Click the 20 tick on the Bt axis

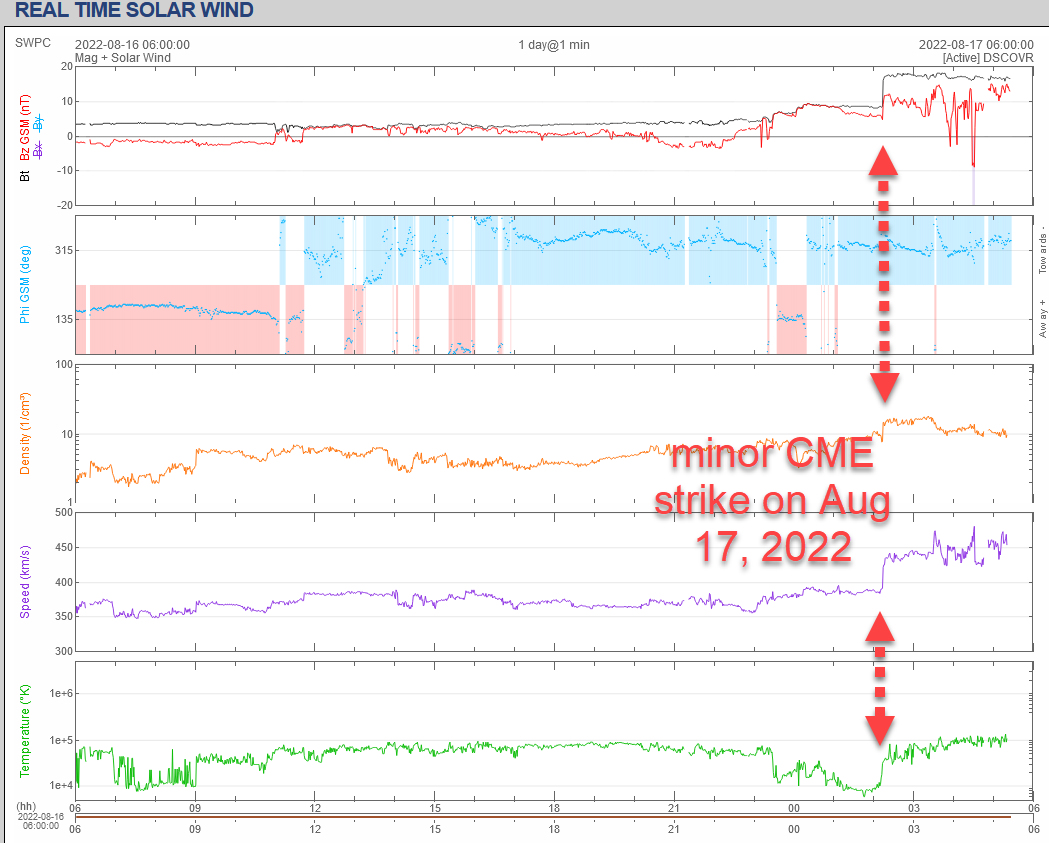(x=66, y=66)
